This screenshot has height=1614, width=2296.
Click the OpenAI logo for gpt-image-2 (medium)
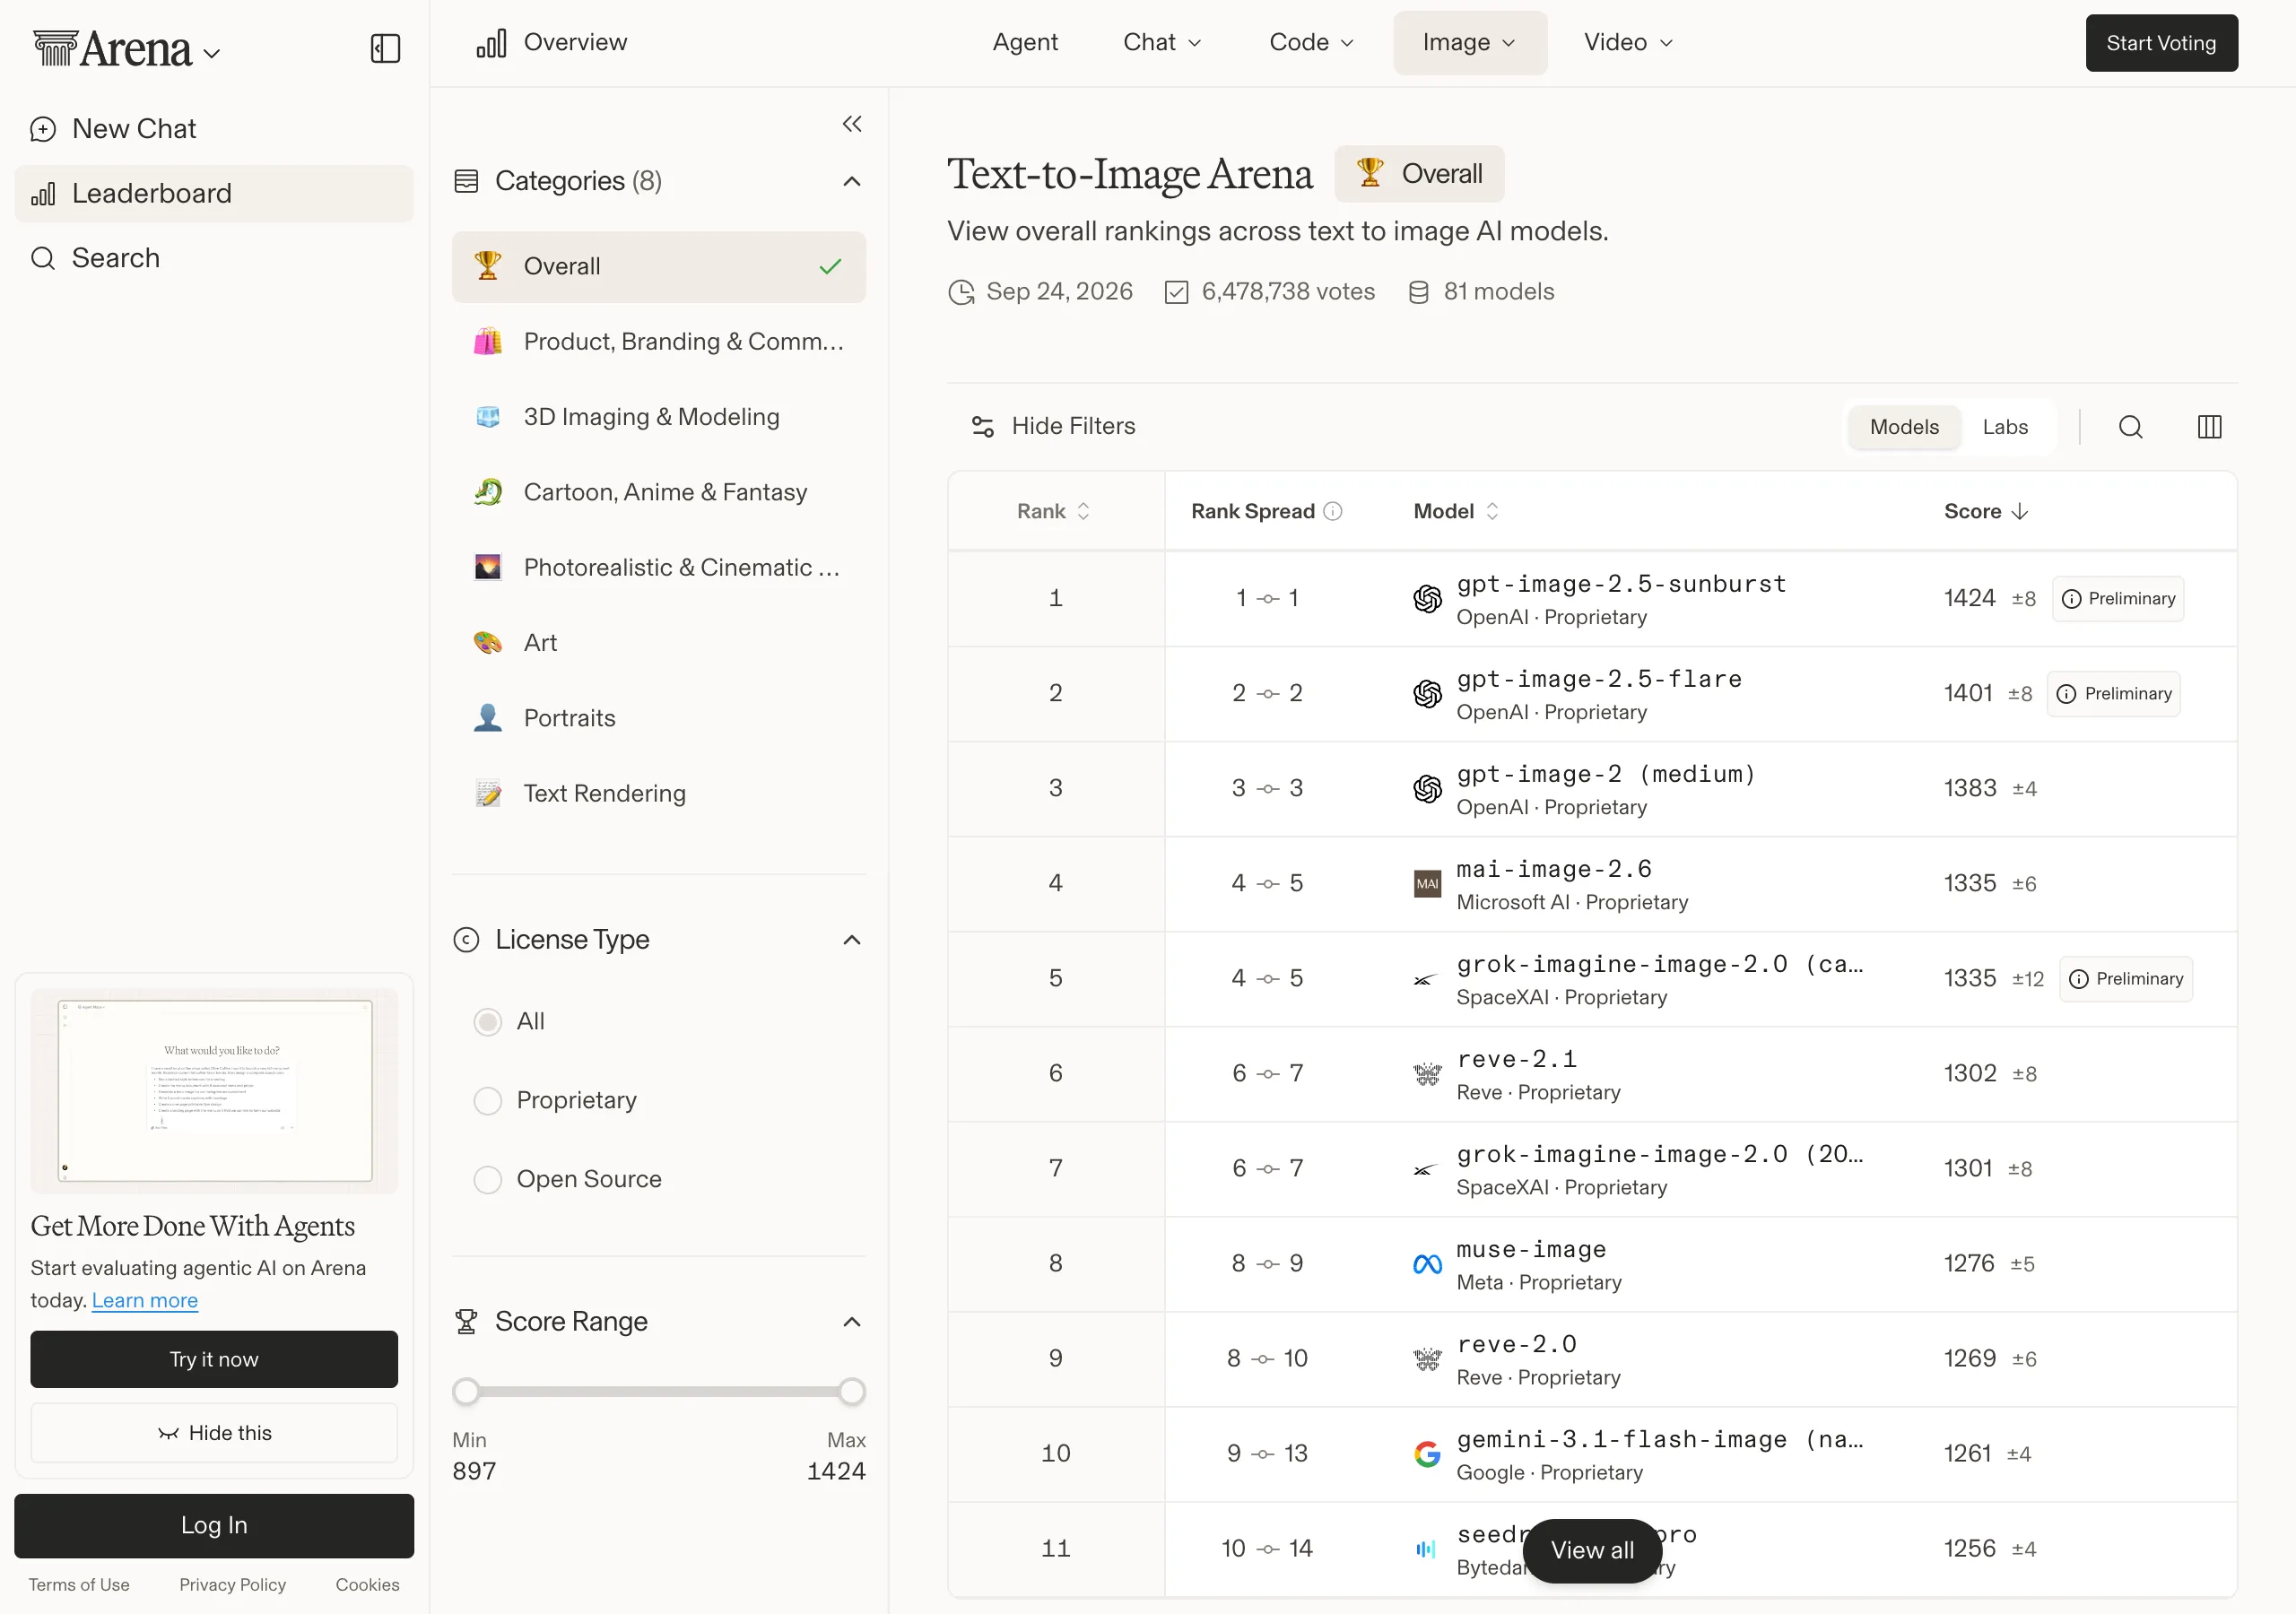click(x=1427, y=788)
